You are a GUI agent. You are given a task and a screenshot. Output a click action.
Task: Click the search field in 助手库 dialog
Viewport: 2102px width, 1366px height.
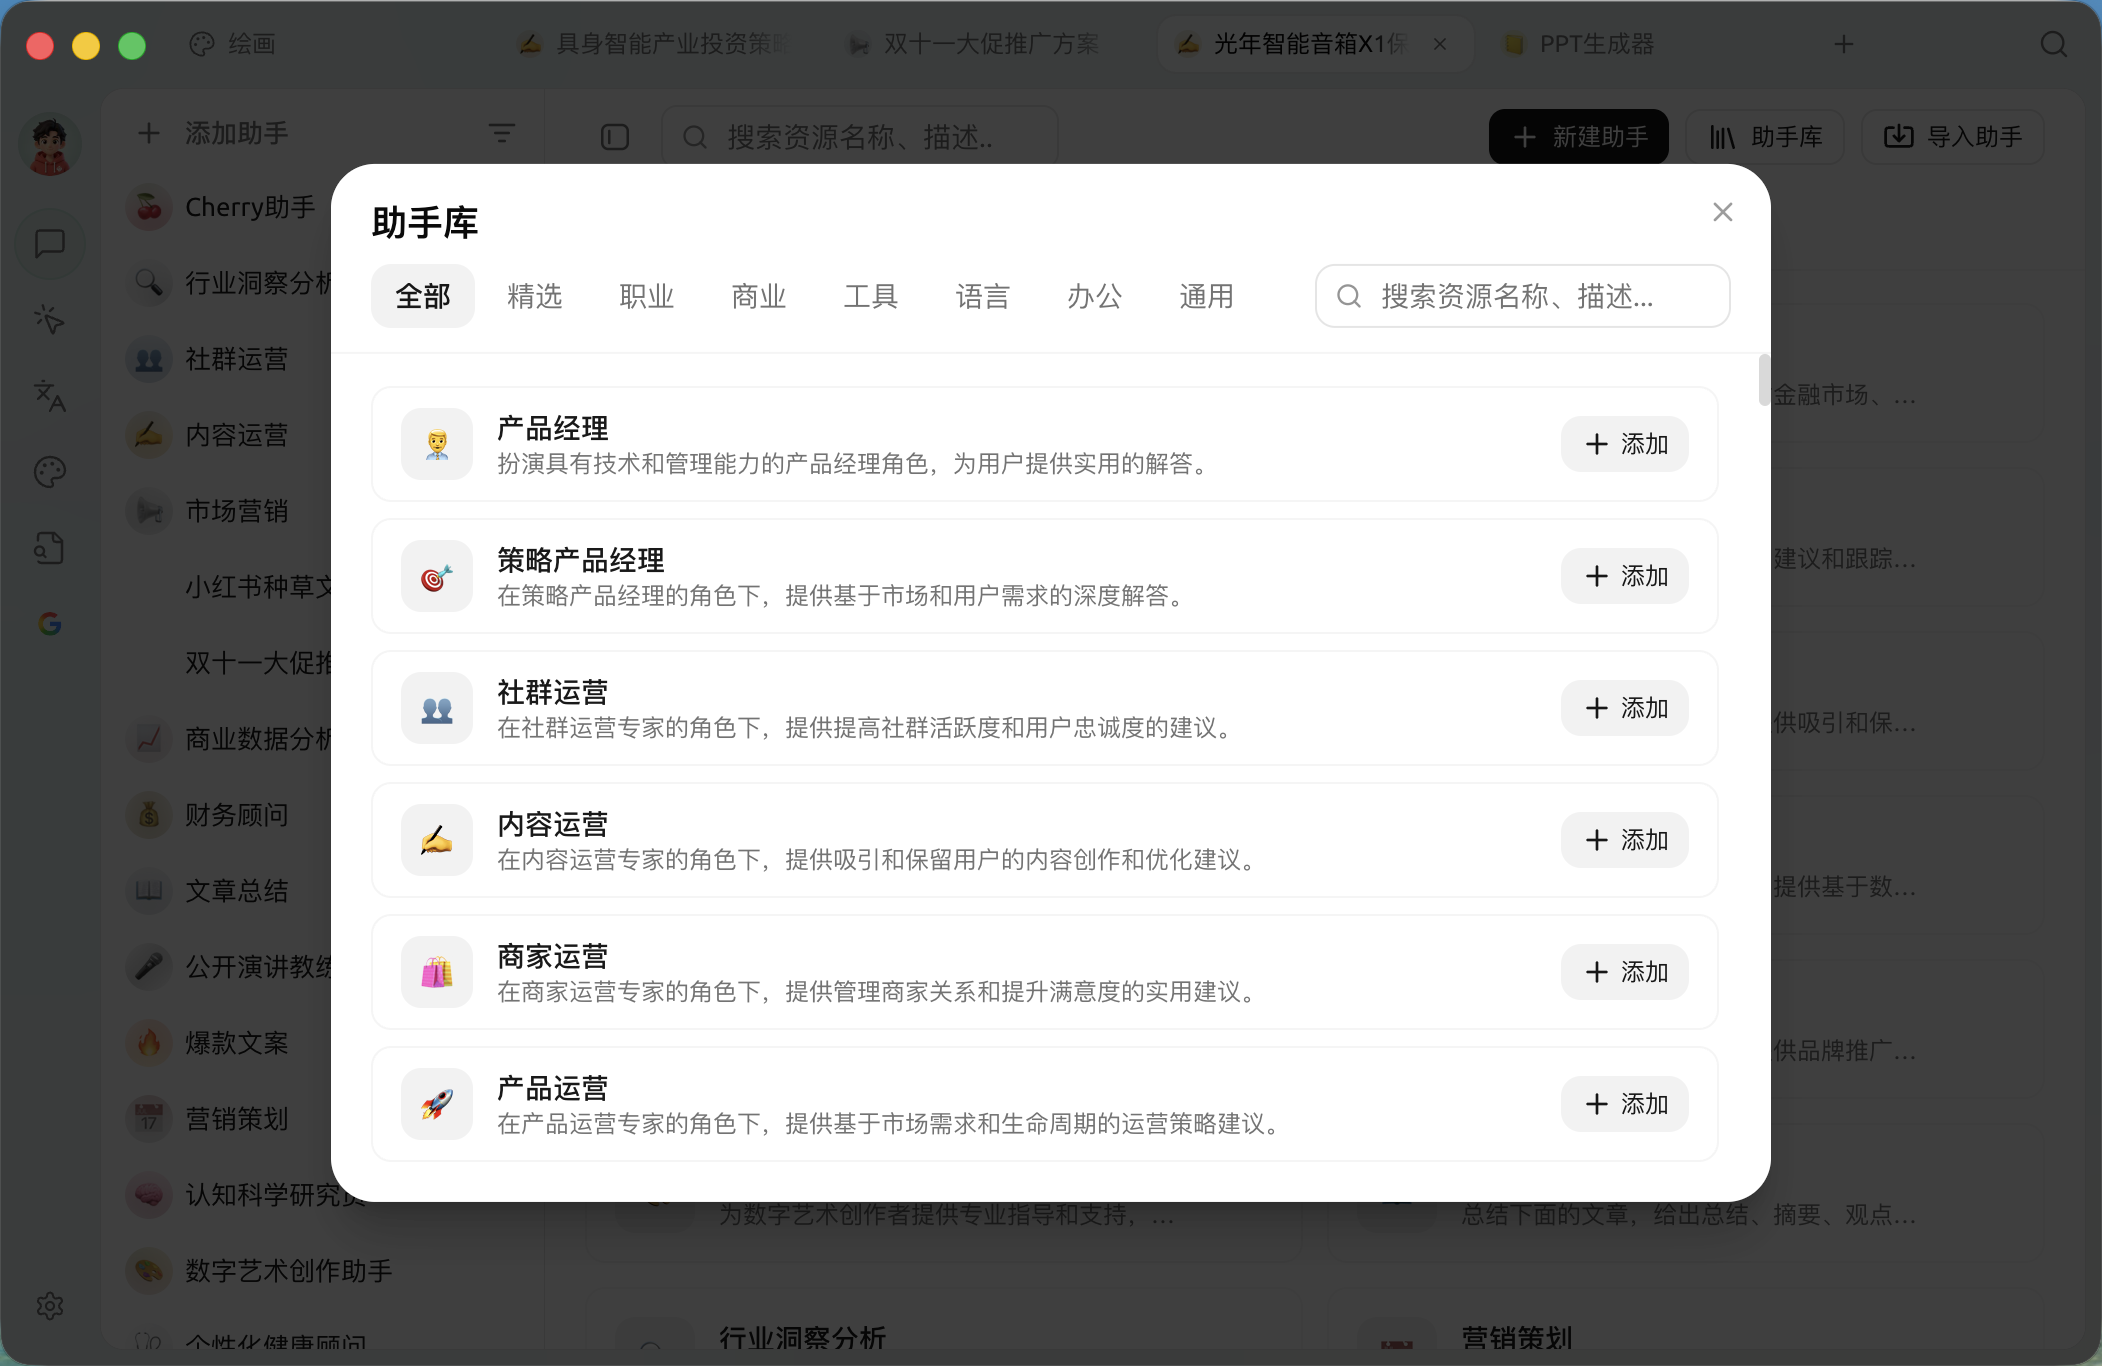click(1522, 296)
